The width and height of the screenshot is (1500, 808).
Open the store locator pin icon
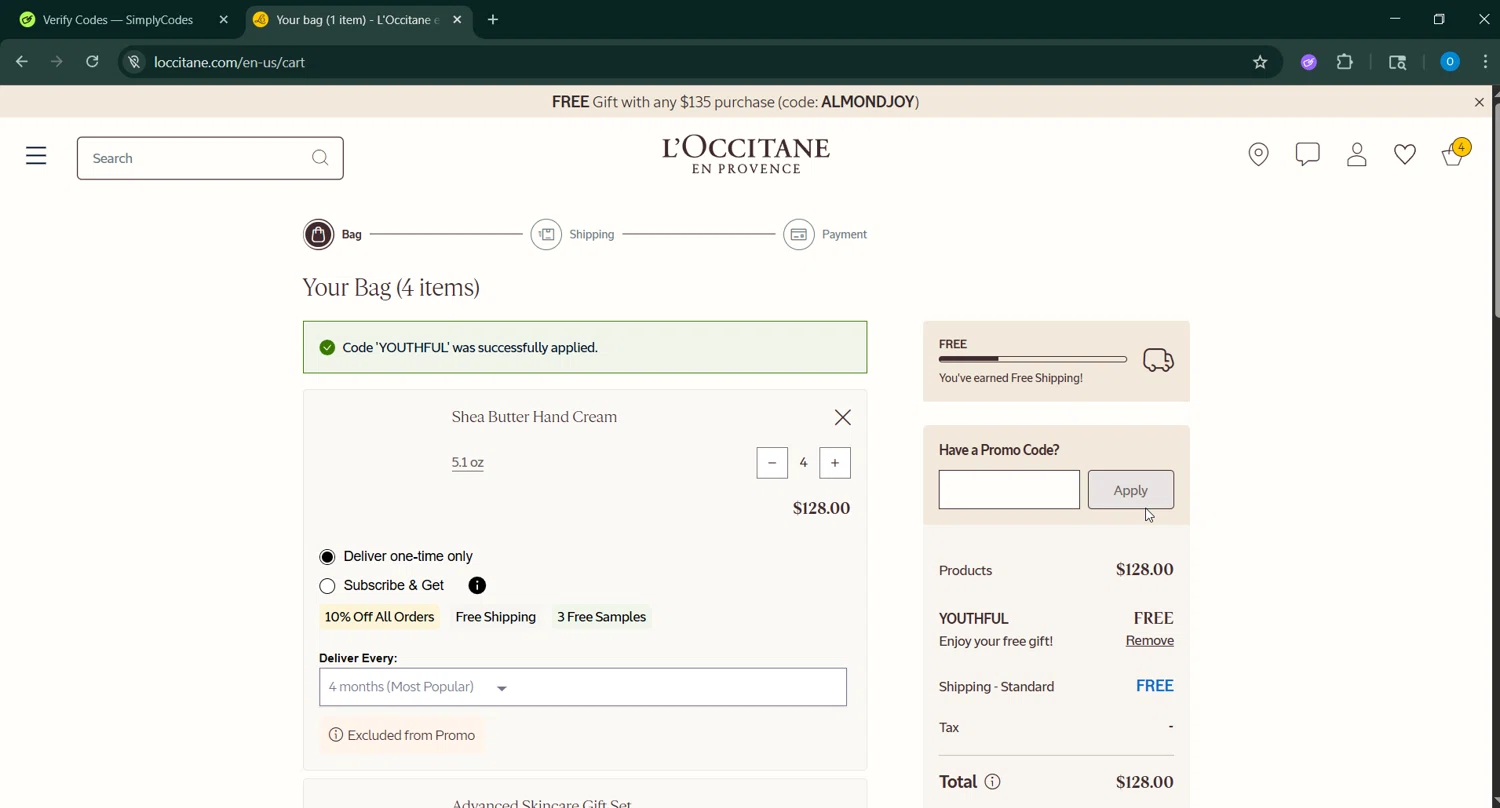tap(1258, 154)
